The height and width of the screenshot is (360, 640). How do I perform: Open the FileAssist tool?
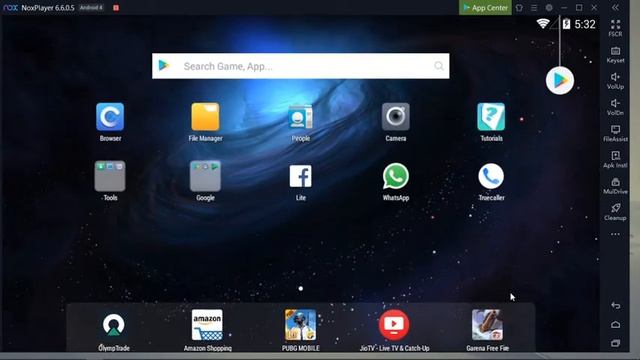coord(616,133)
